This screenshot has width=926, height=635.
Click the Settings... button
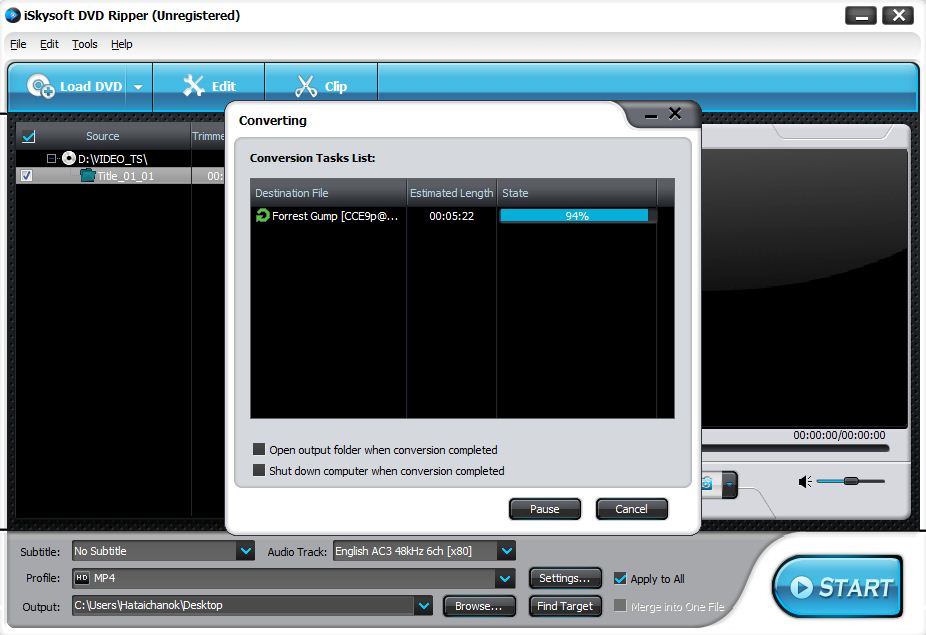coord(565,578)
